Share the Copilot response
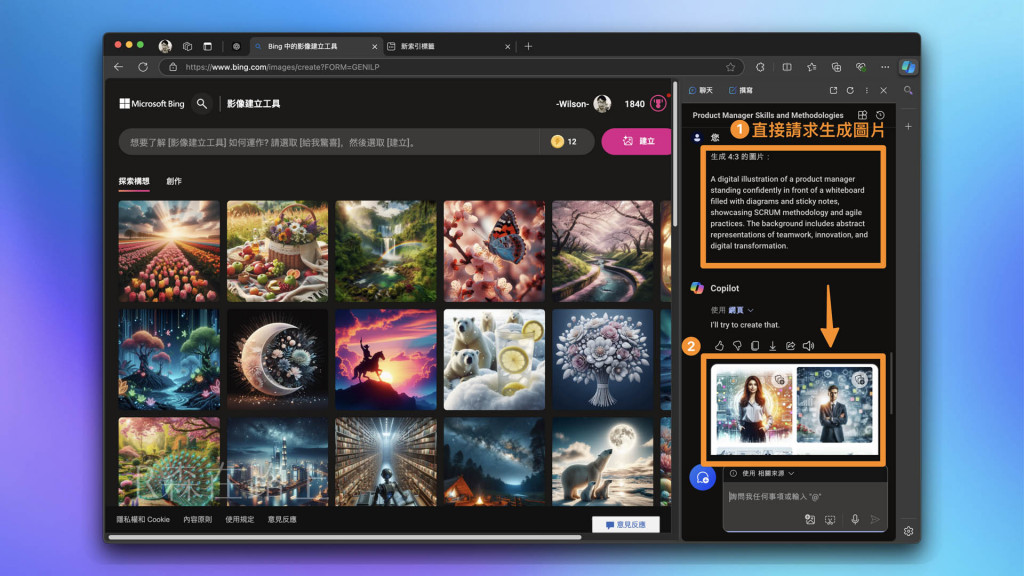The height and width of the screenshot is (576, 1024). point(790,345)
